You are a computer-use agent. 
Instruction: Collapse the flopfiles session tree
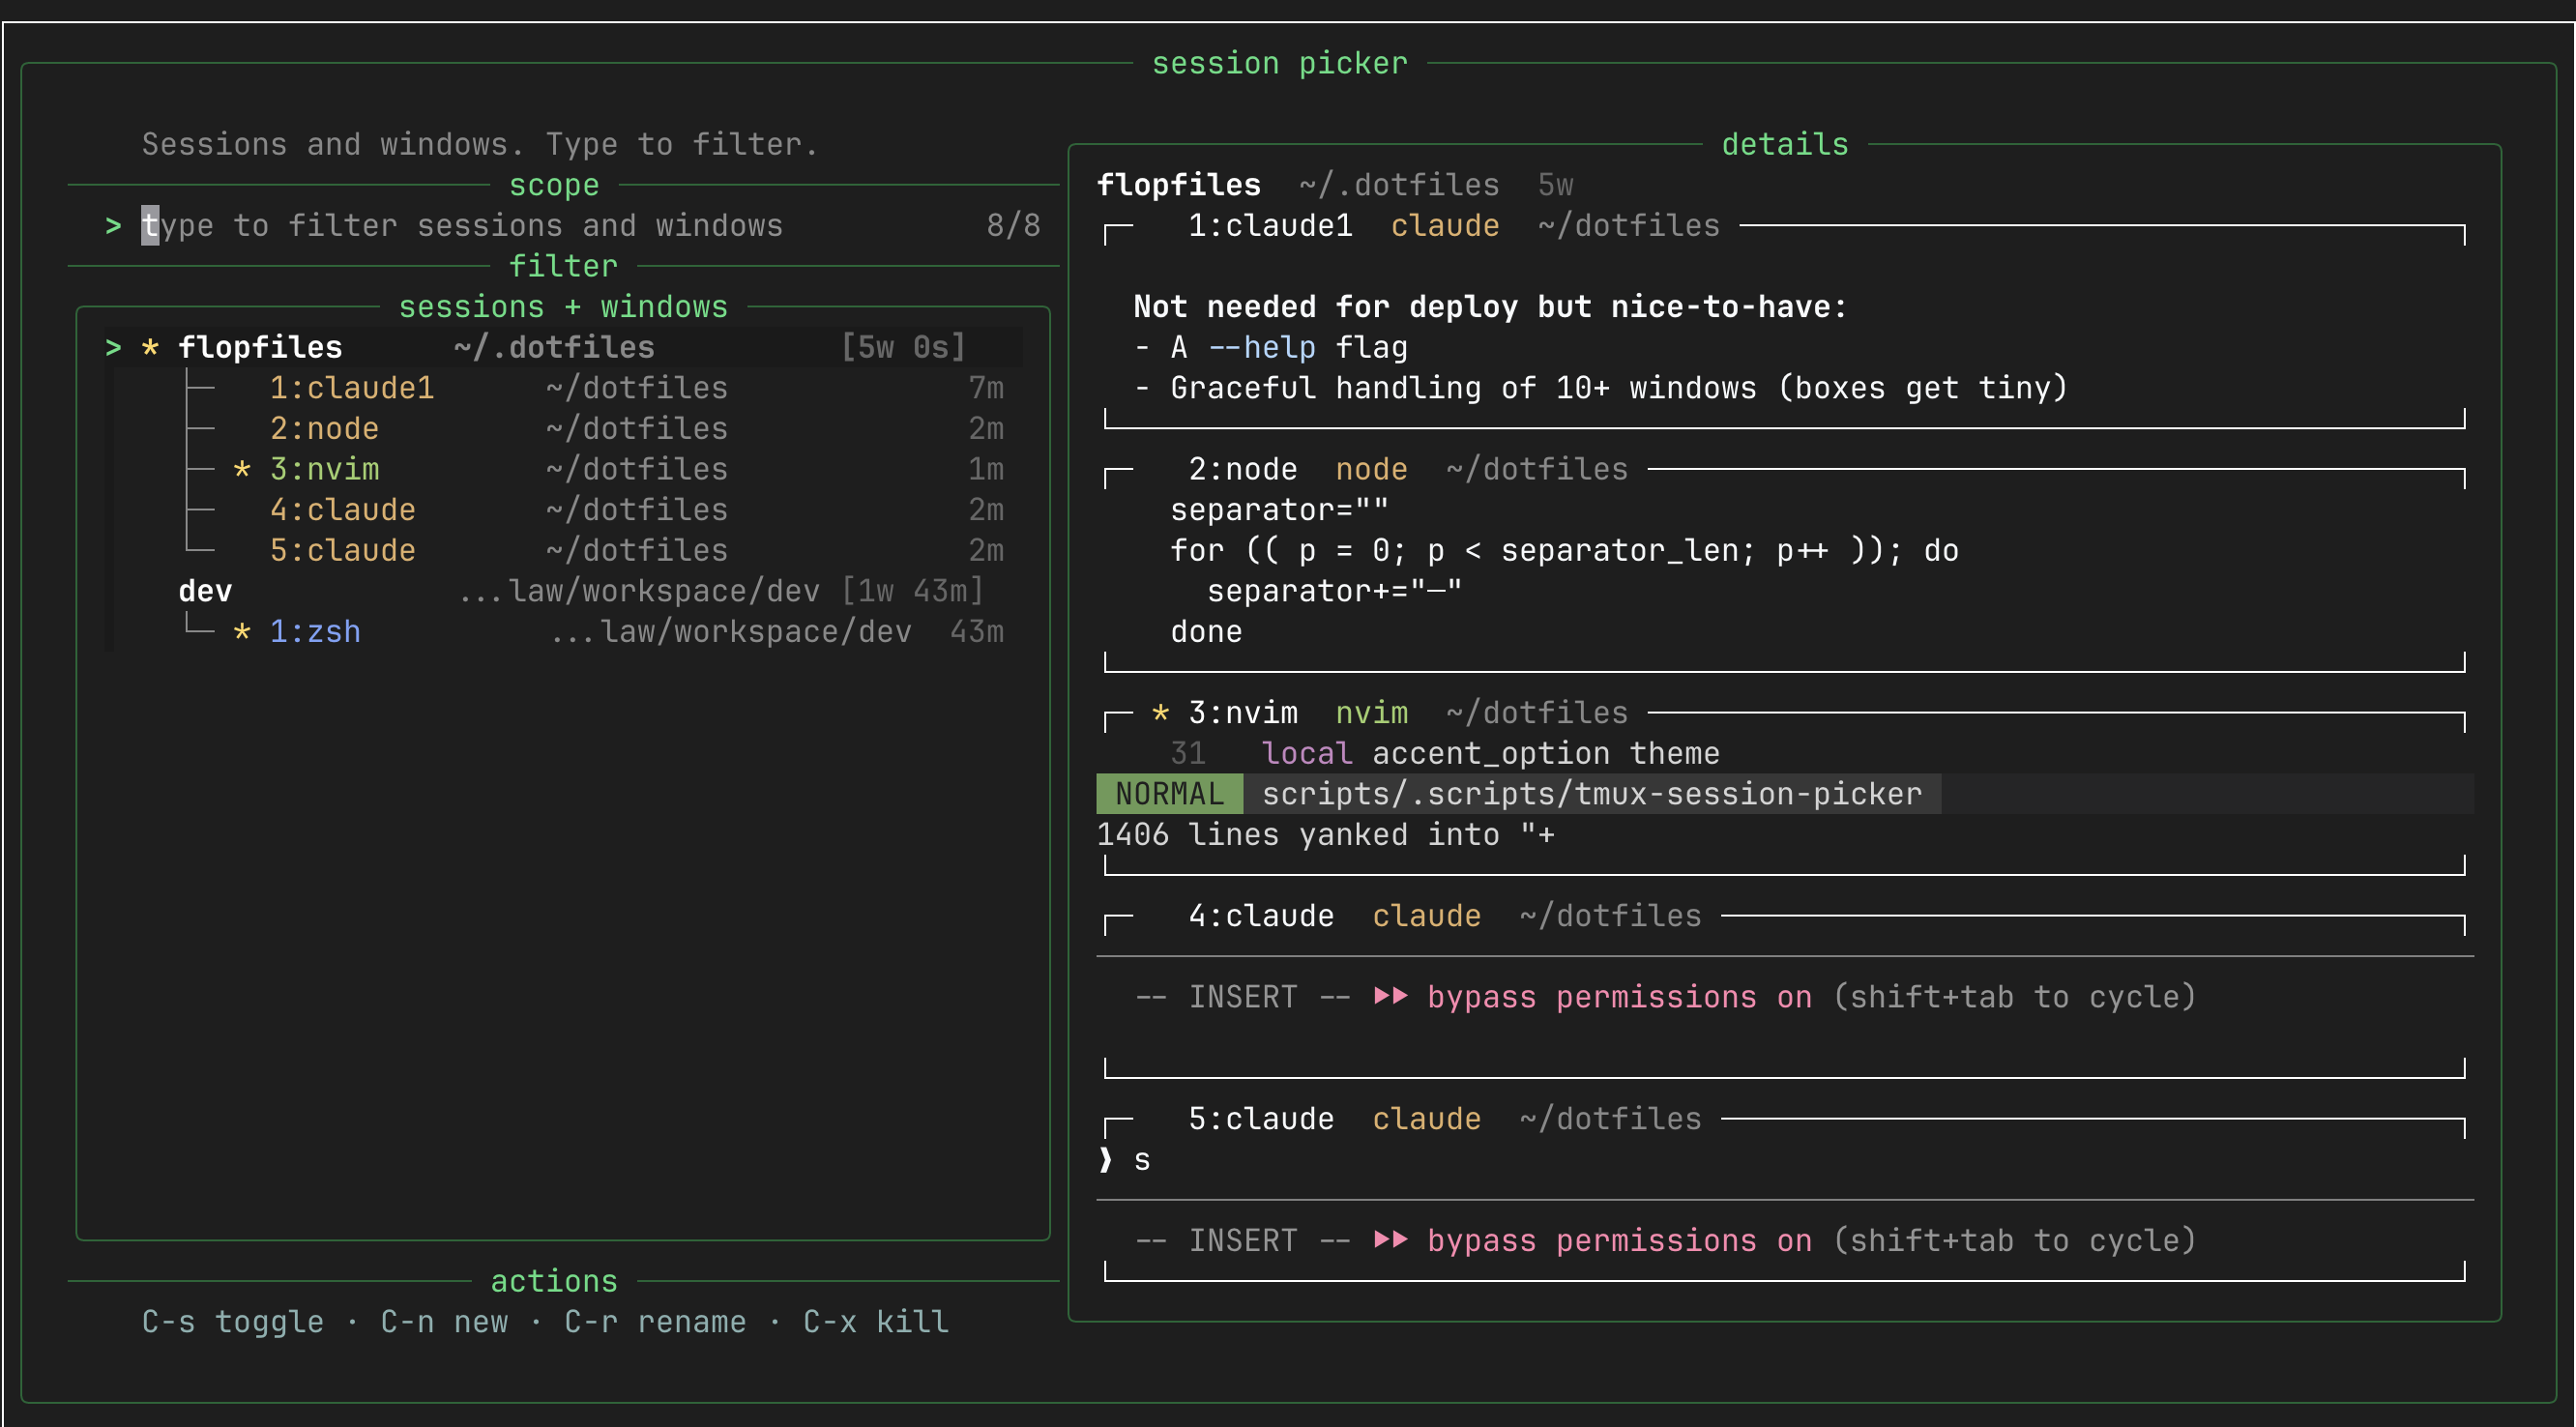260,347
